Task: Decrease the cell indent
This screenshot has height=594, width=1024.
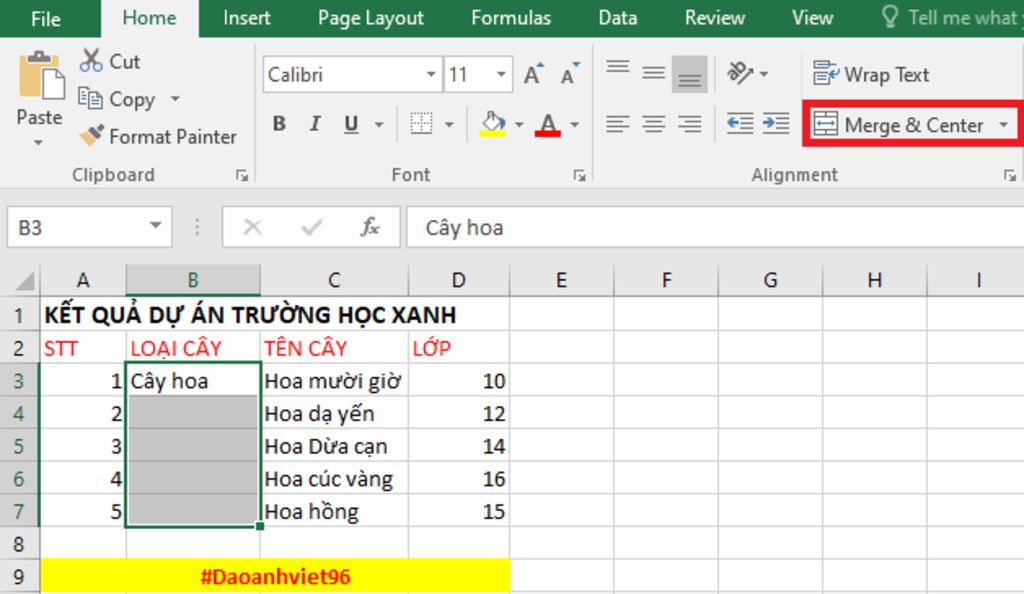Action: click(740, 123)
